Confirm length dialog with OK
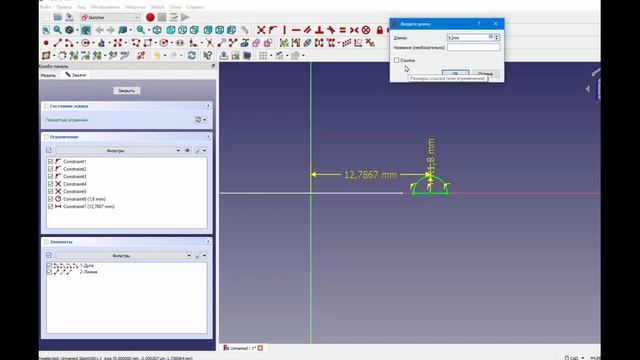Viewport: 640px width, 360px height. 455,73
